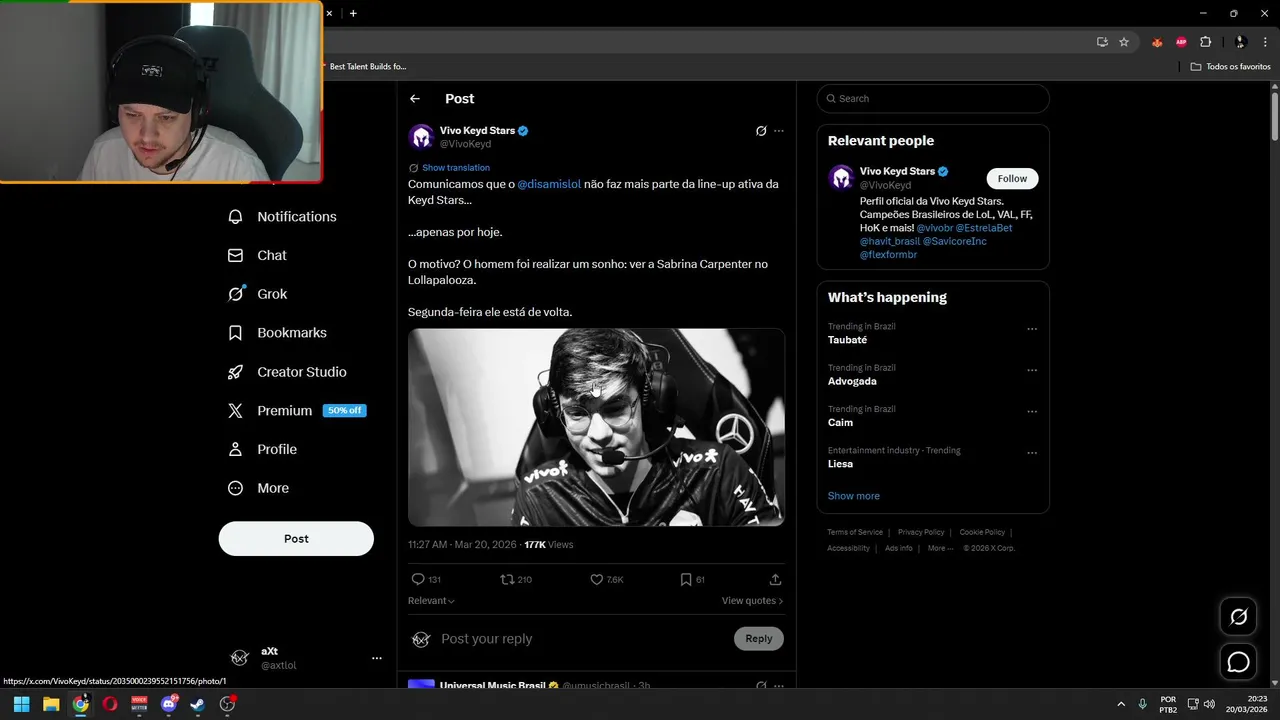Open options for the Taubaté trend
1280x720 pixels.
[x=1032, y=329]
